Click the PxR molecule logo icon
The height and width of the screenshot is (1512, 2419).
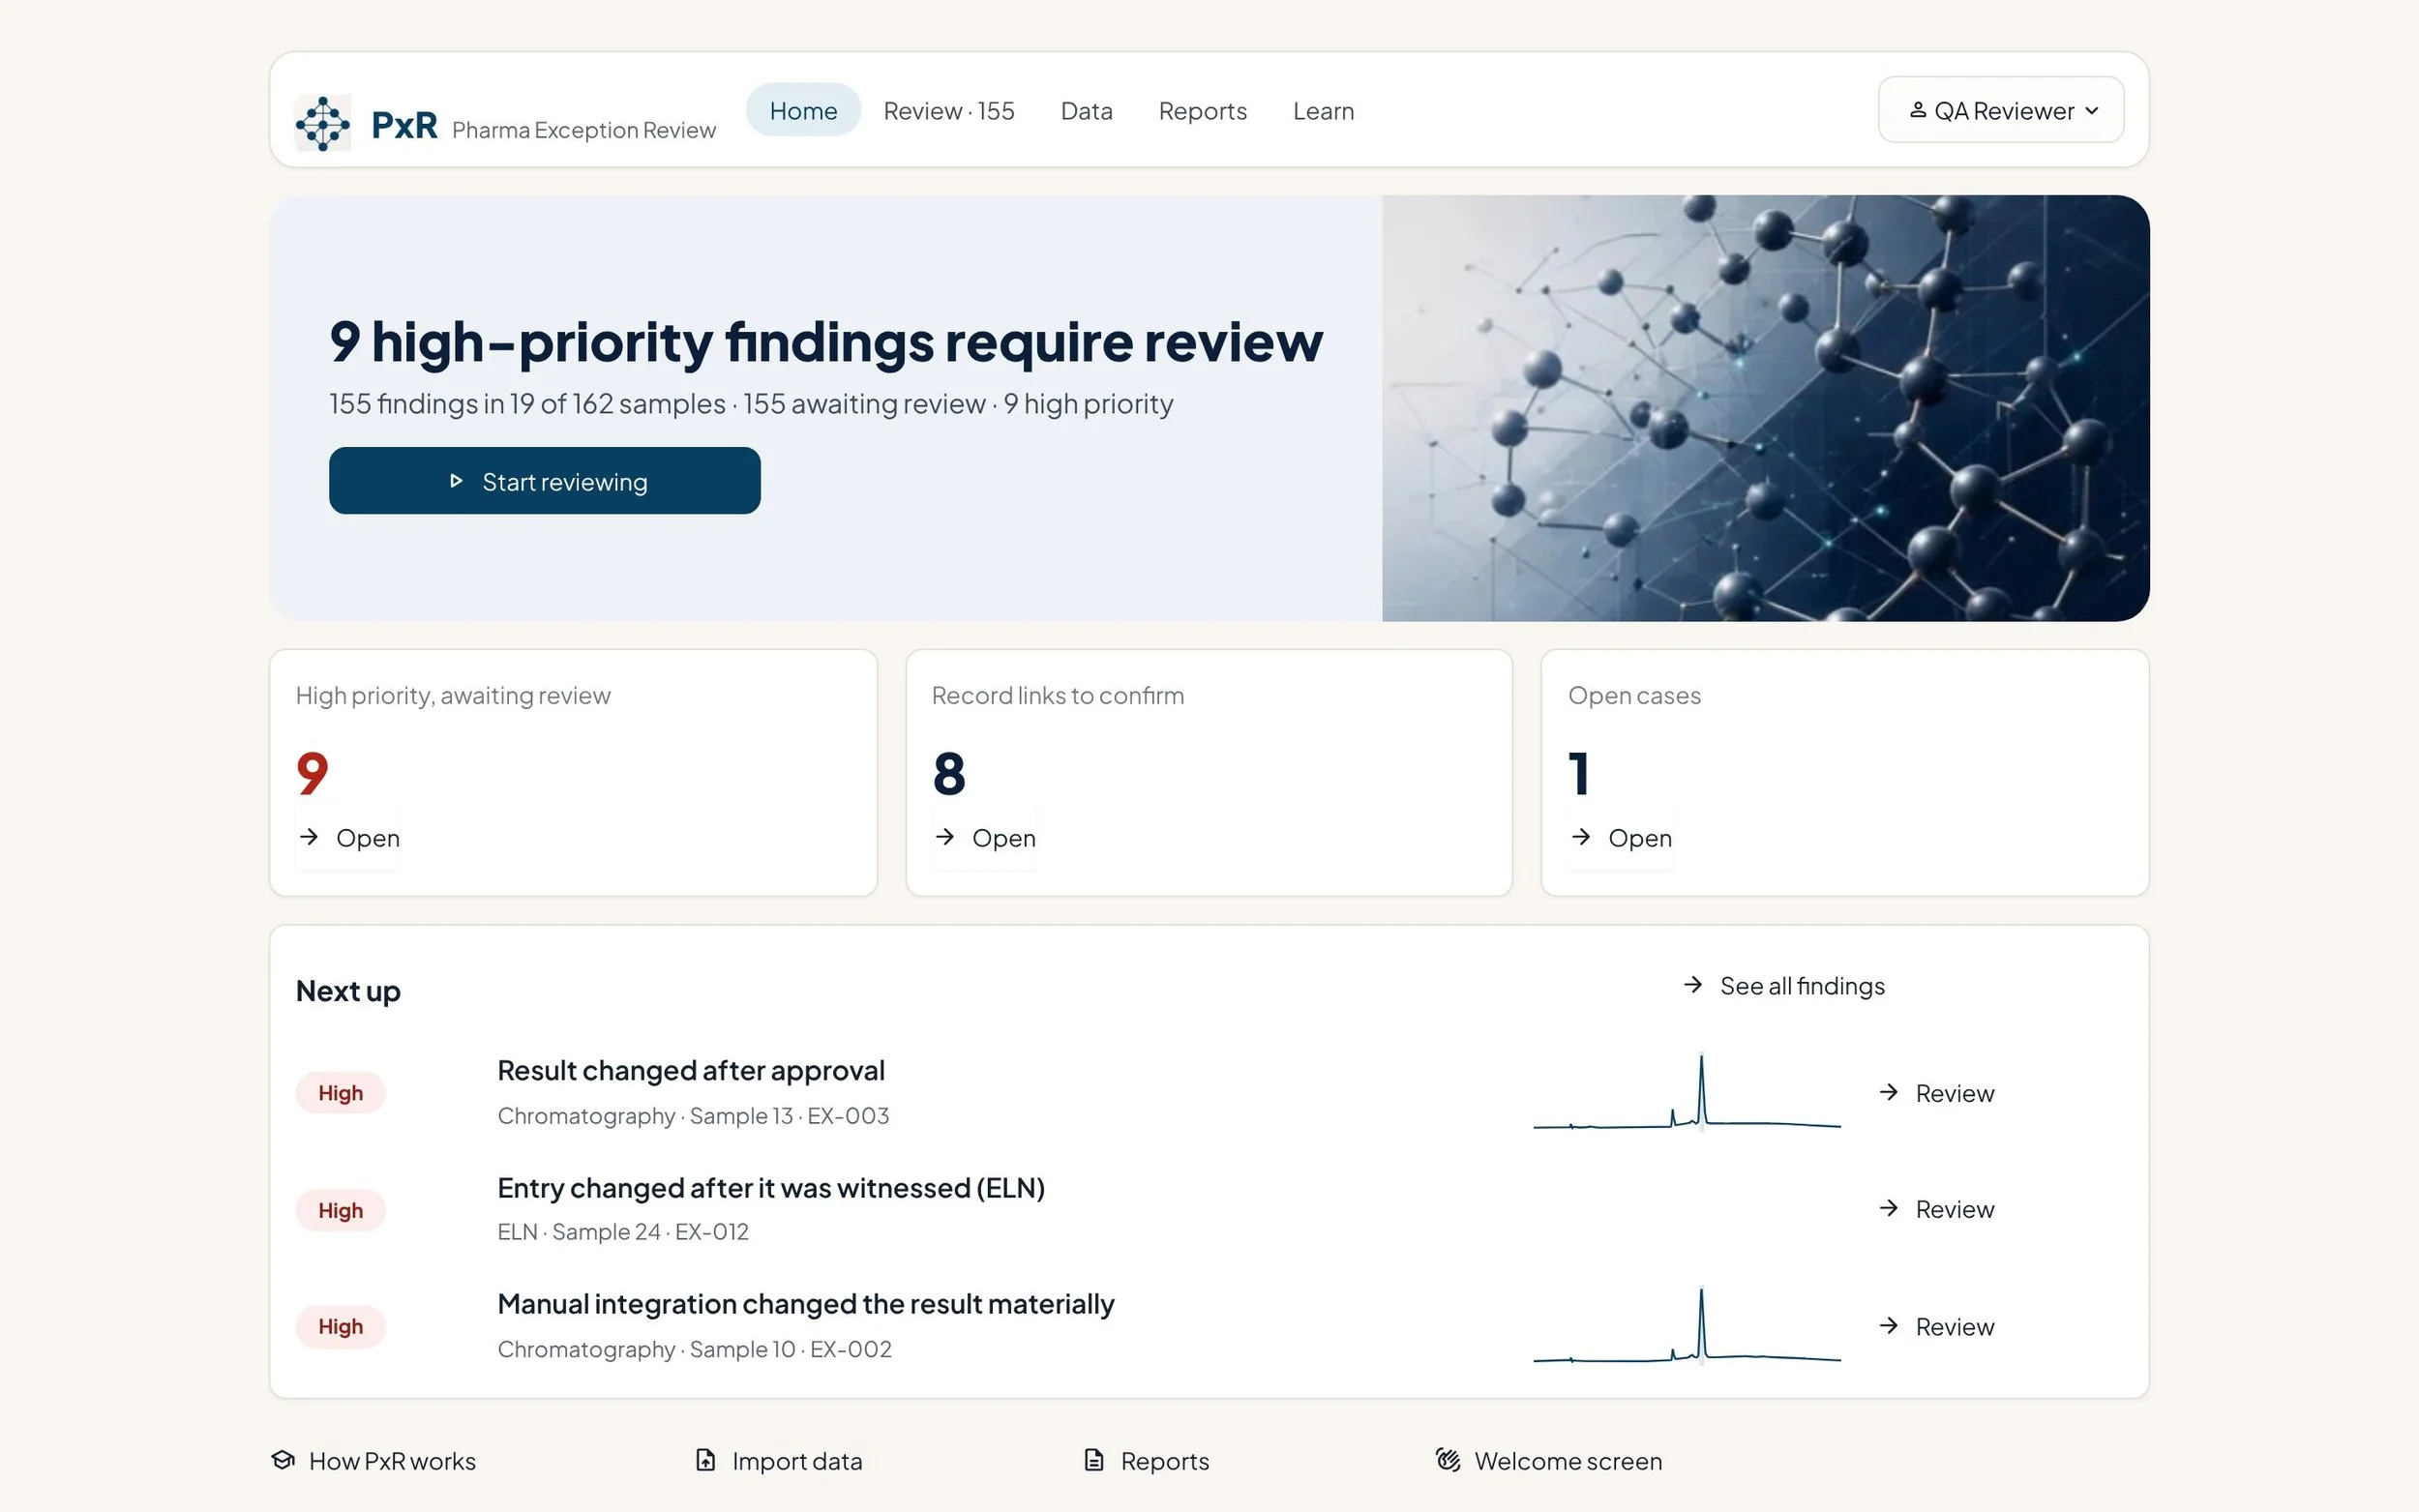(322, 124)
